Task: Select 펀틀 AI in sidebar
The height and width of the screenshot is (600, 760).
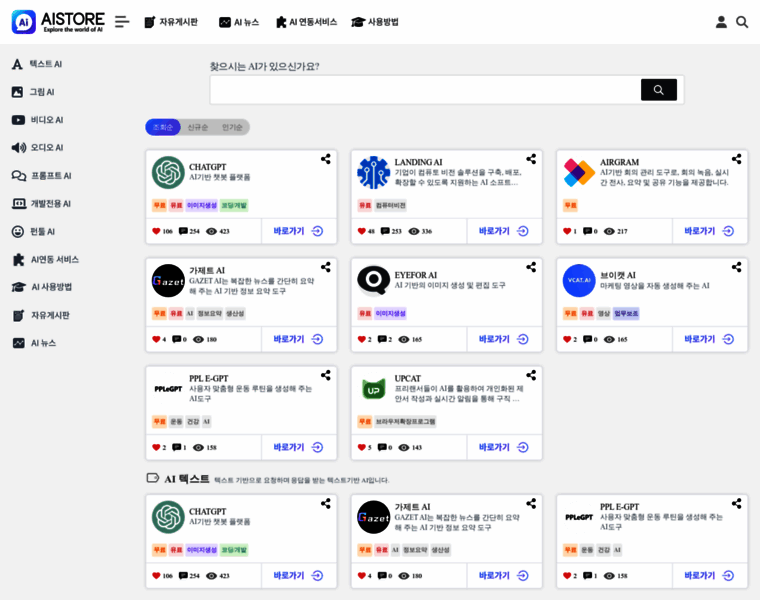Action: [33, 232]
